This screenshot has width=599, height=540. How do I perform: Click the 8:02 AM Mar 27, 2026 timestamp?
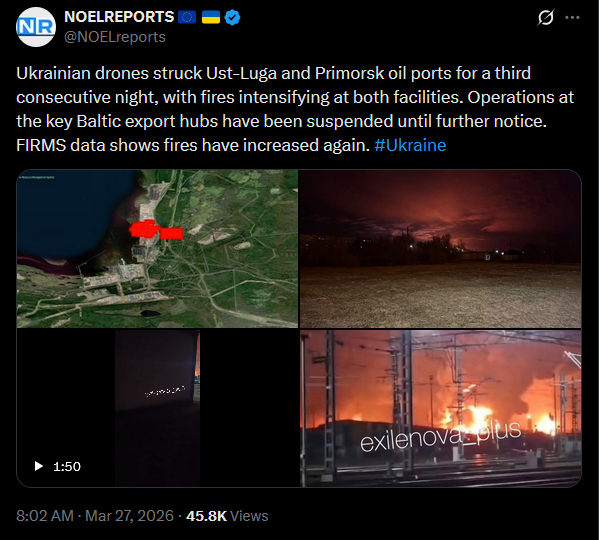pyautogui.click(x=95, y=516)
